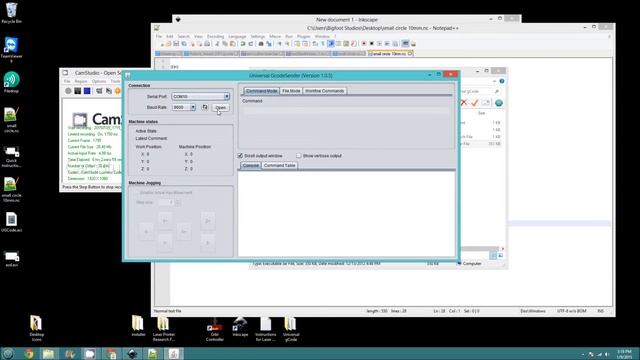Open UGCode desktop file icon

(11, 222)
